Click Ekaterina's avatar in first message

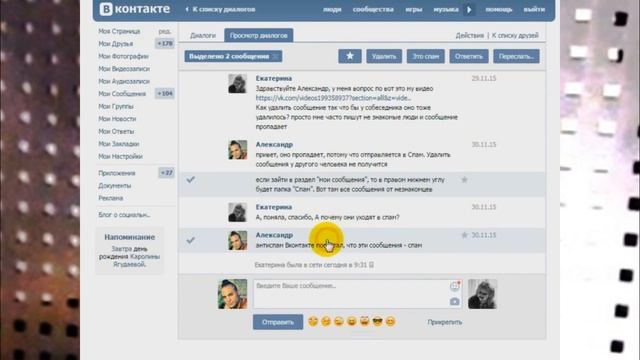pyautogui.click(x=238, y=84)
